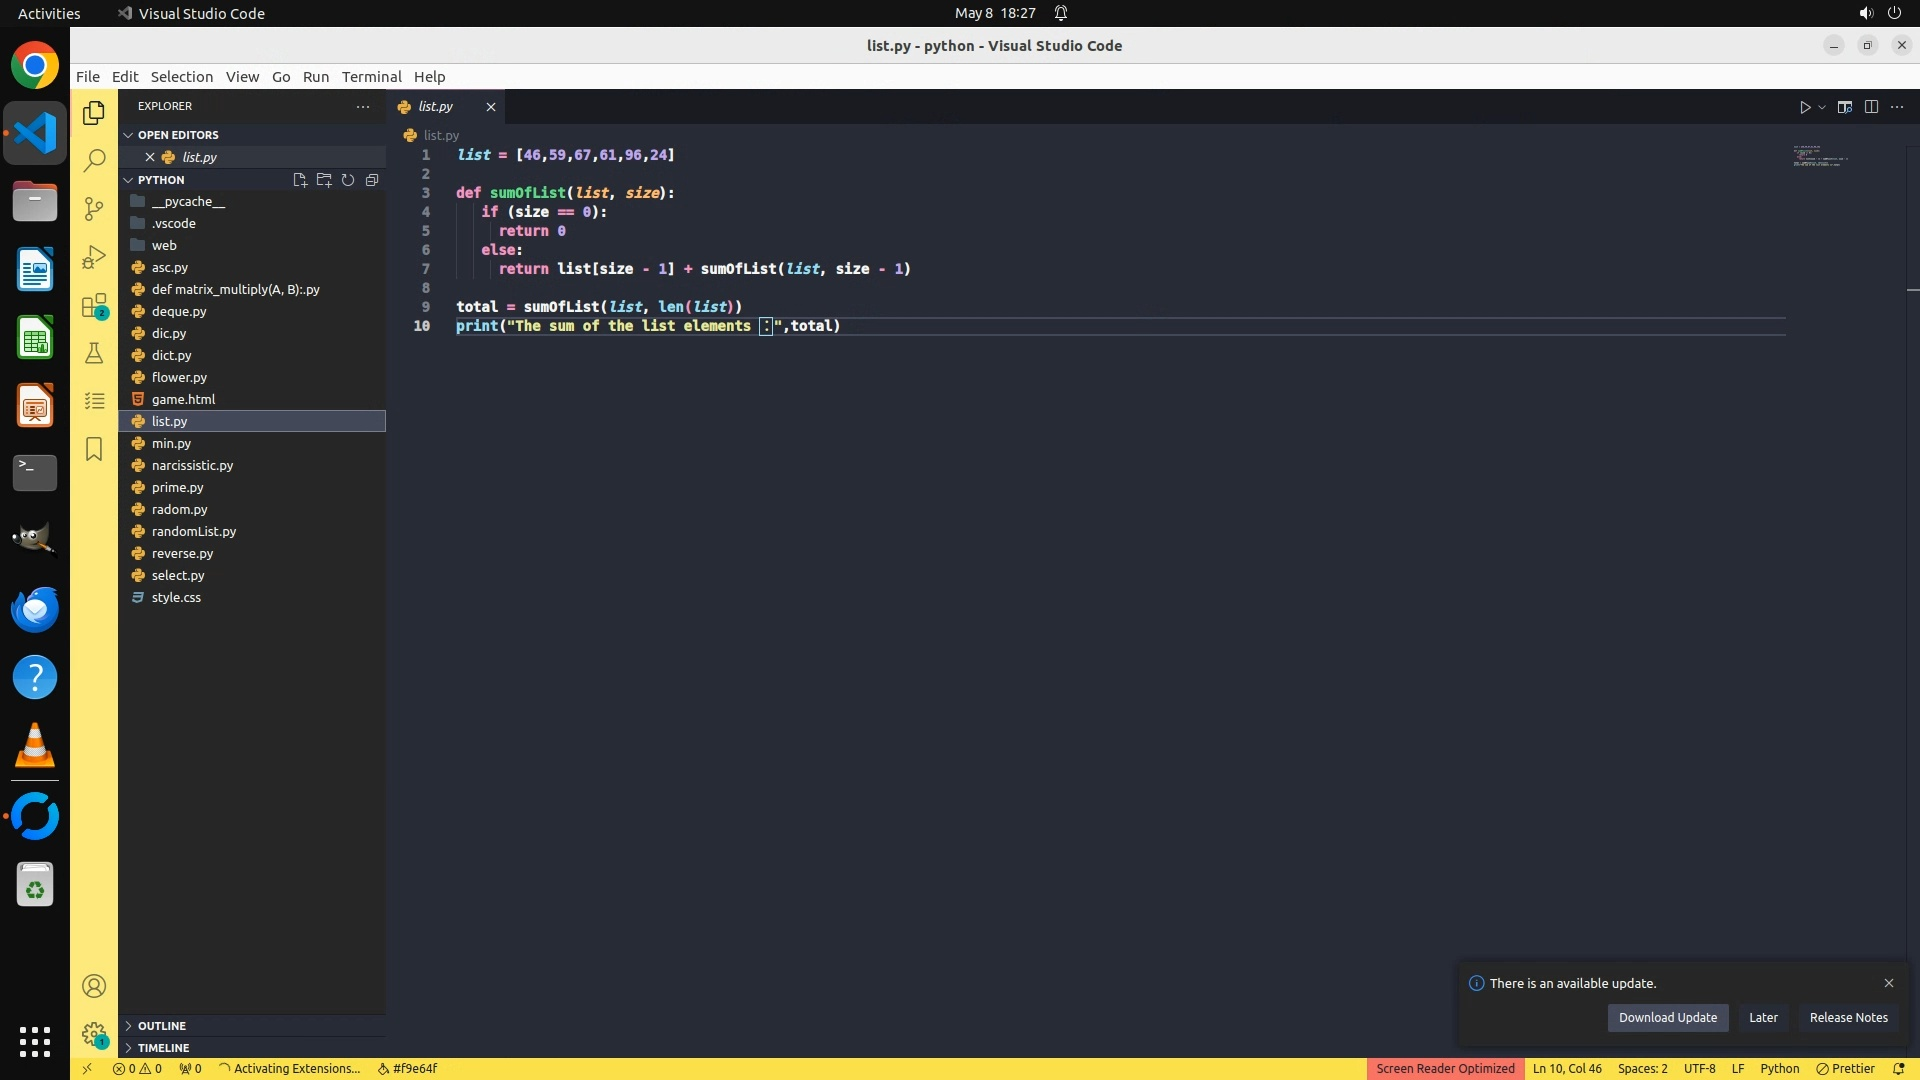
Task: Open the Testing flask view
Action: [94, 353]
